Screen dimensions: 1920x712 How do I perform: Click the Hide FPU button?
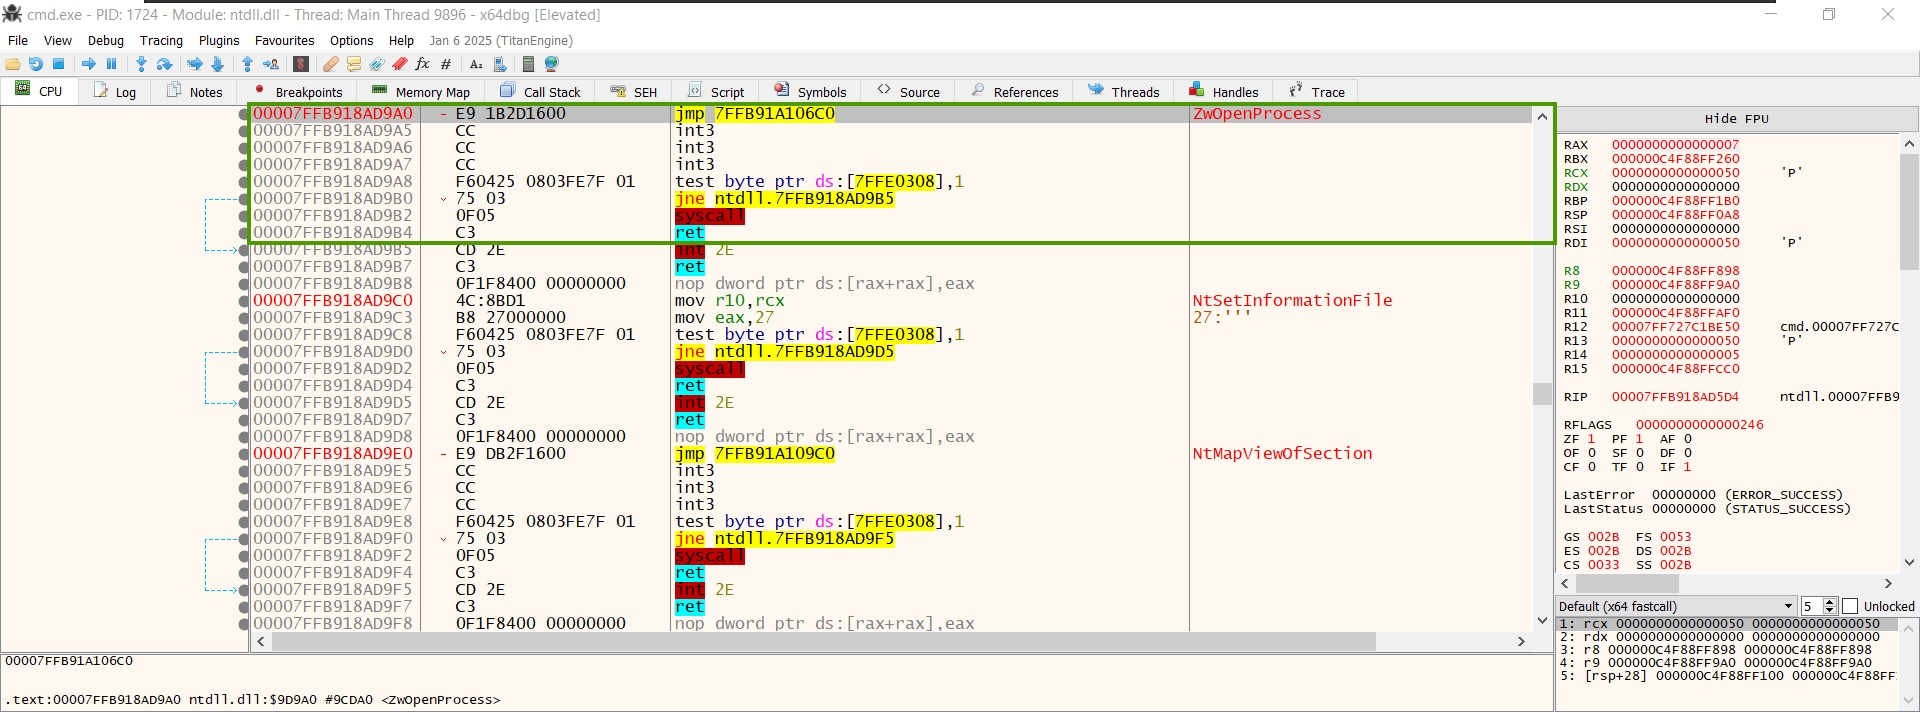pos(1736,119)
